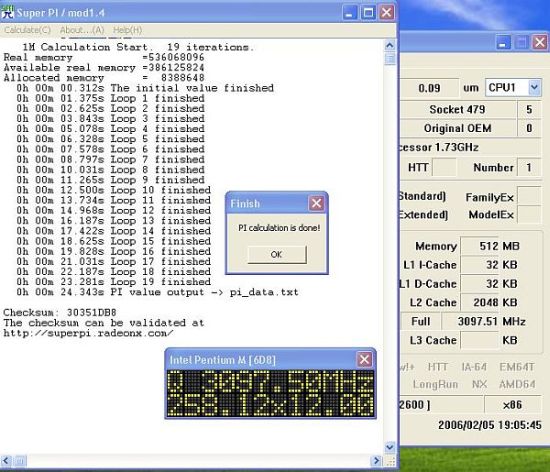Click the ModelEx value box
The width and height of the screenshot is (550, 472).
pos(529,215)
